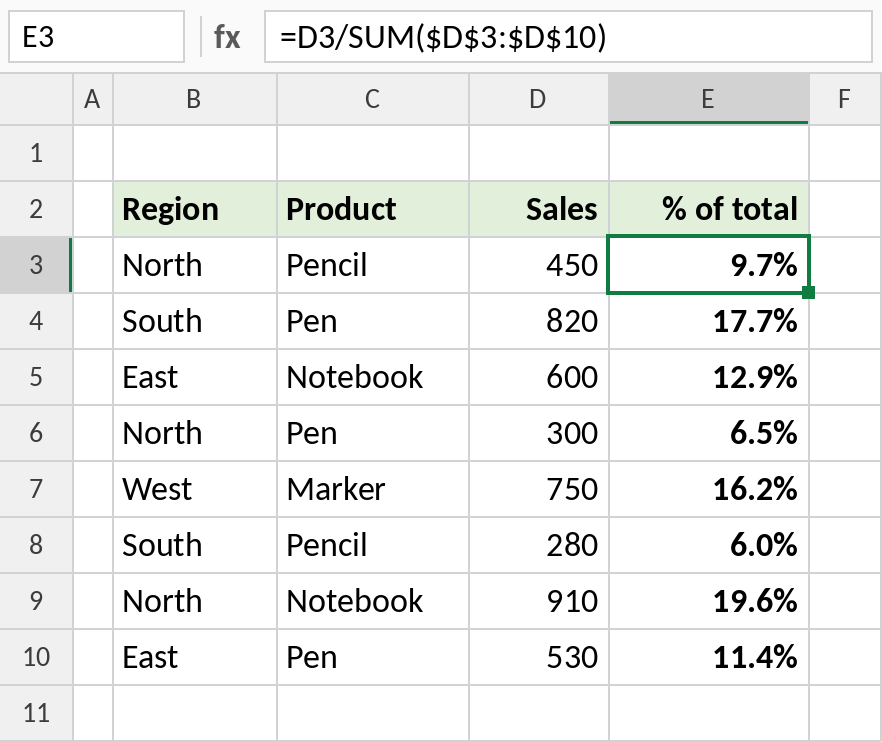This screenshot has height=742, width=882.
Task: Select row 1 header
Action: [36, 153]
